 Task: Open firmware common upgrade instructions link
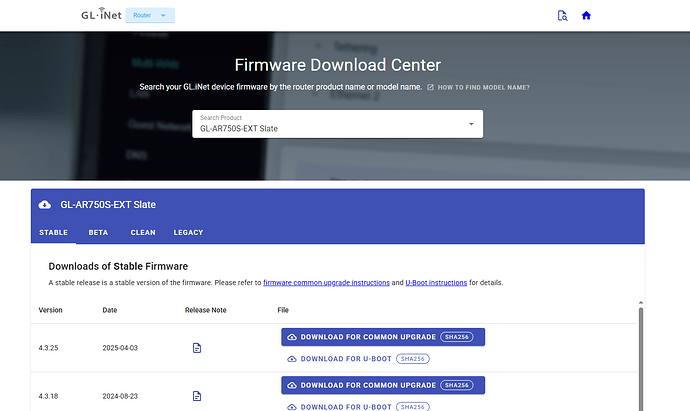pyautogui.click(x=326, y=283)
